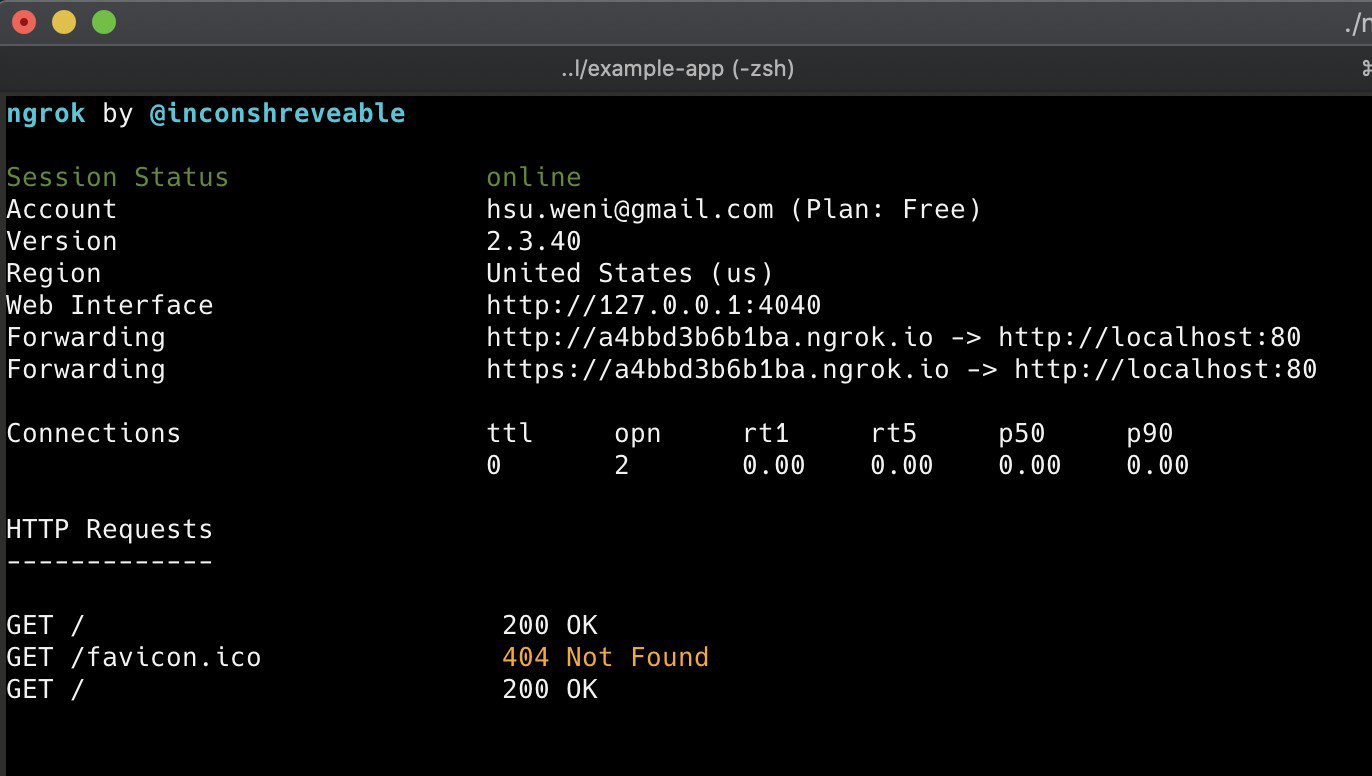The width and height of the screenshot is (1372, 776).
Task: Click the 'GET /' request directly below favicon.ico
Action: click(46, 689)
